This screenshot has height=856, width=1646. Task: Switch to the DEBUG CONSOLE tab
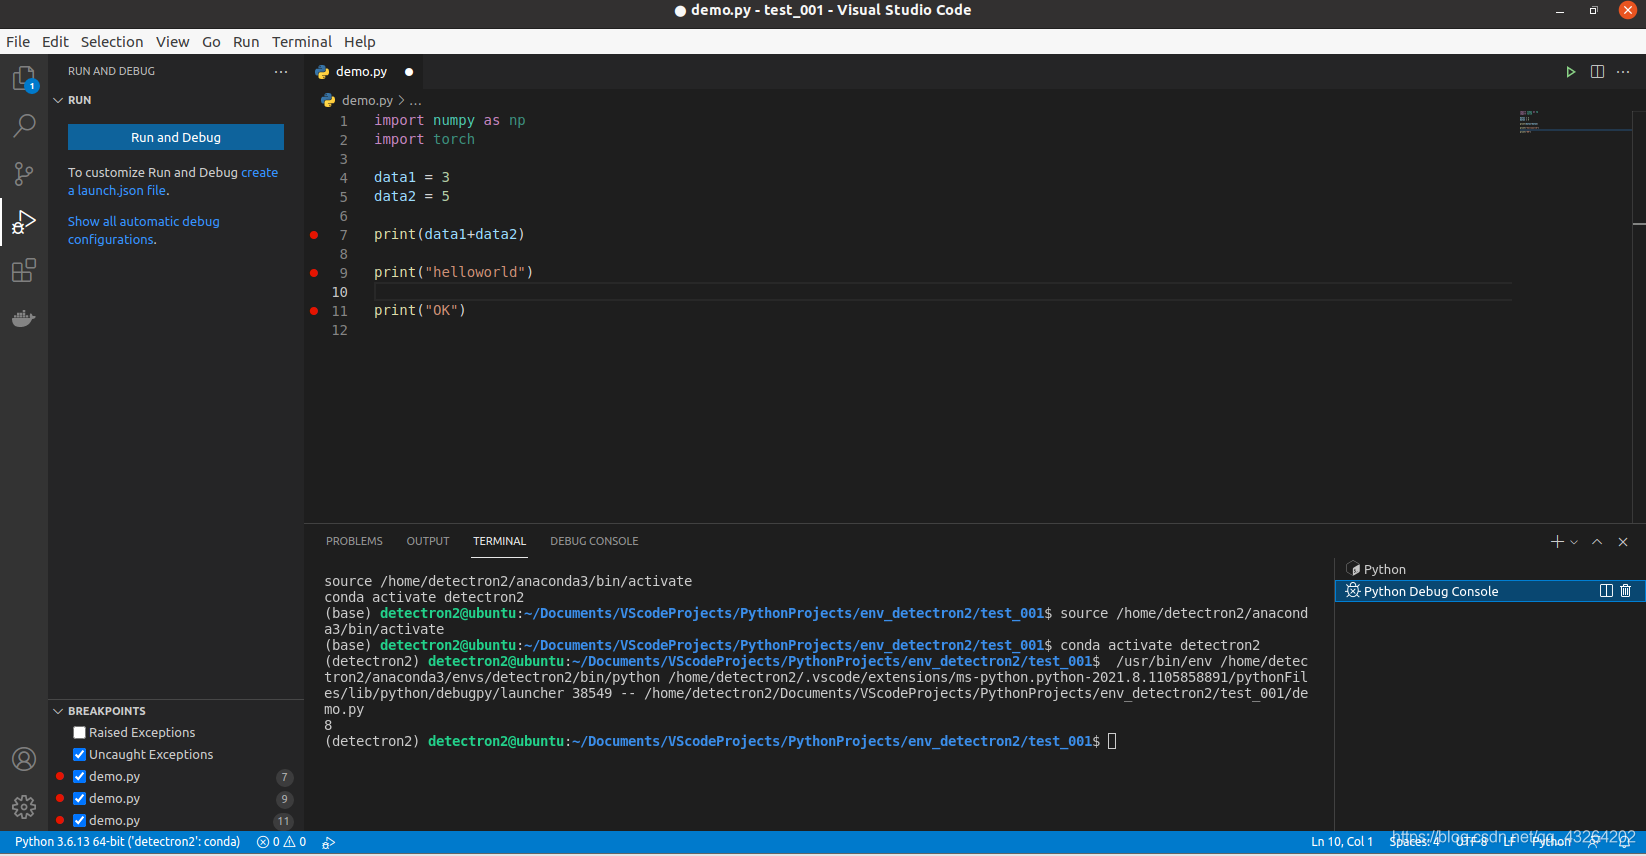(594, 541)
